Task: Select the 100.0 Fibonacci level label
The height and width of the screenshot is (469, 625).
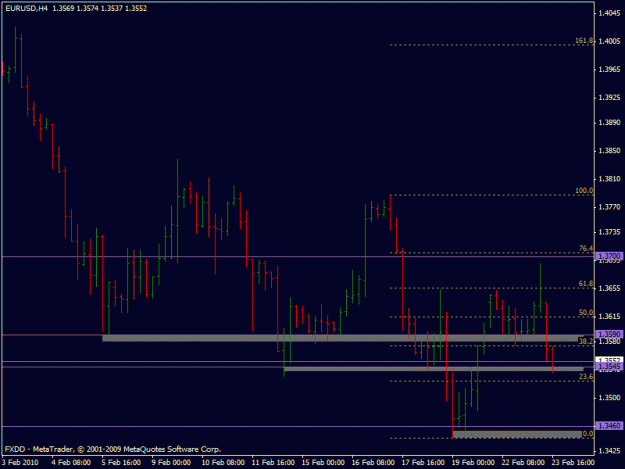Action: click(584, 191)
